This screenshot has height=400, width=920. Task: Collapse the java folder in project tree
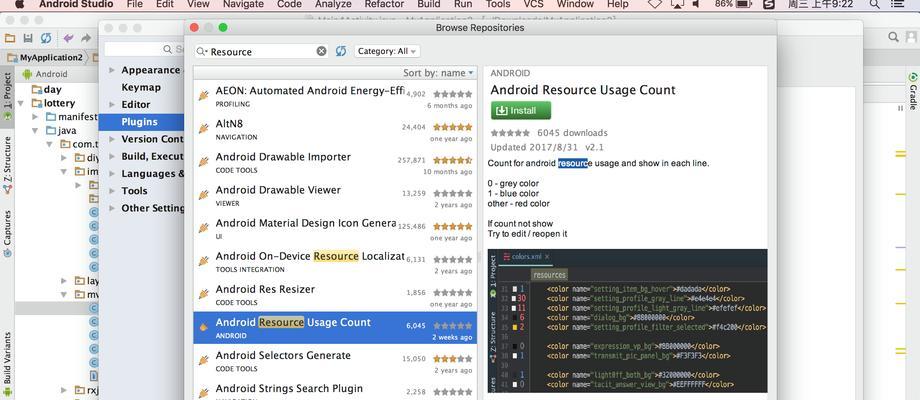point(35,131)
